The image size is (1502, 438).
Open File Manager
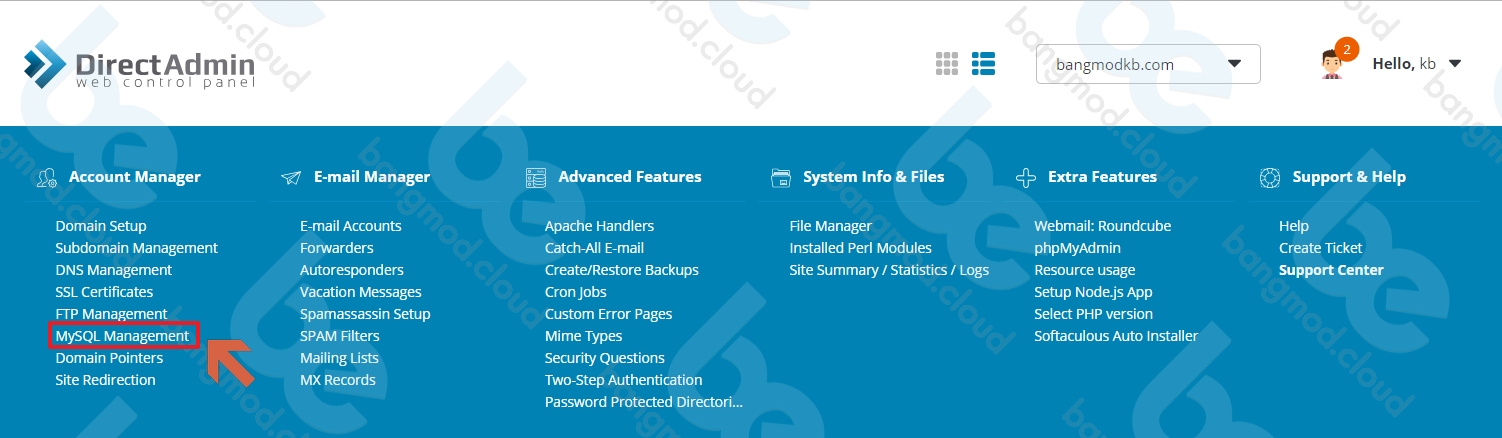(830, 226)
